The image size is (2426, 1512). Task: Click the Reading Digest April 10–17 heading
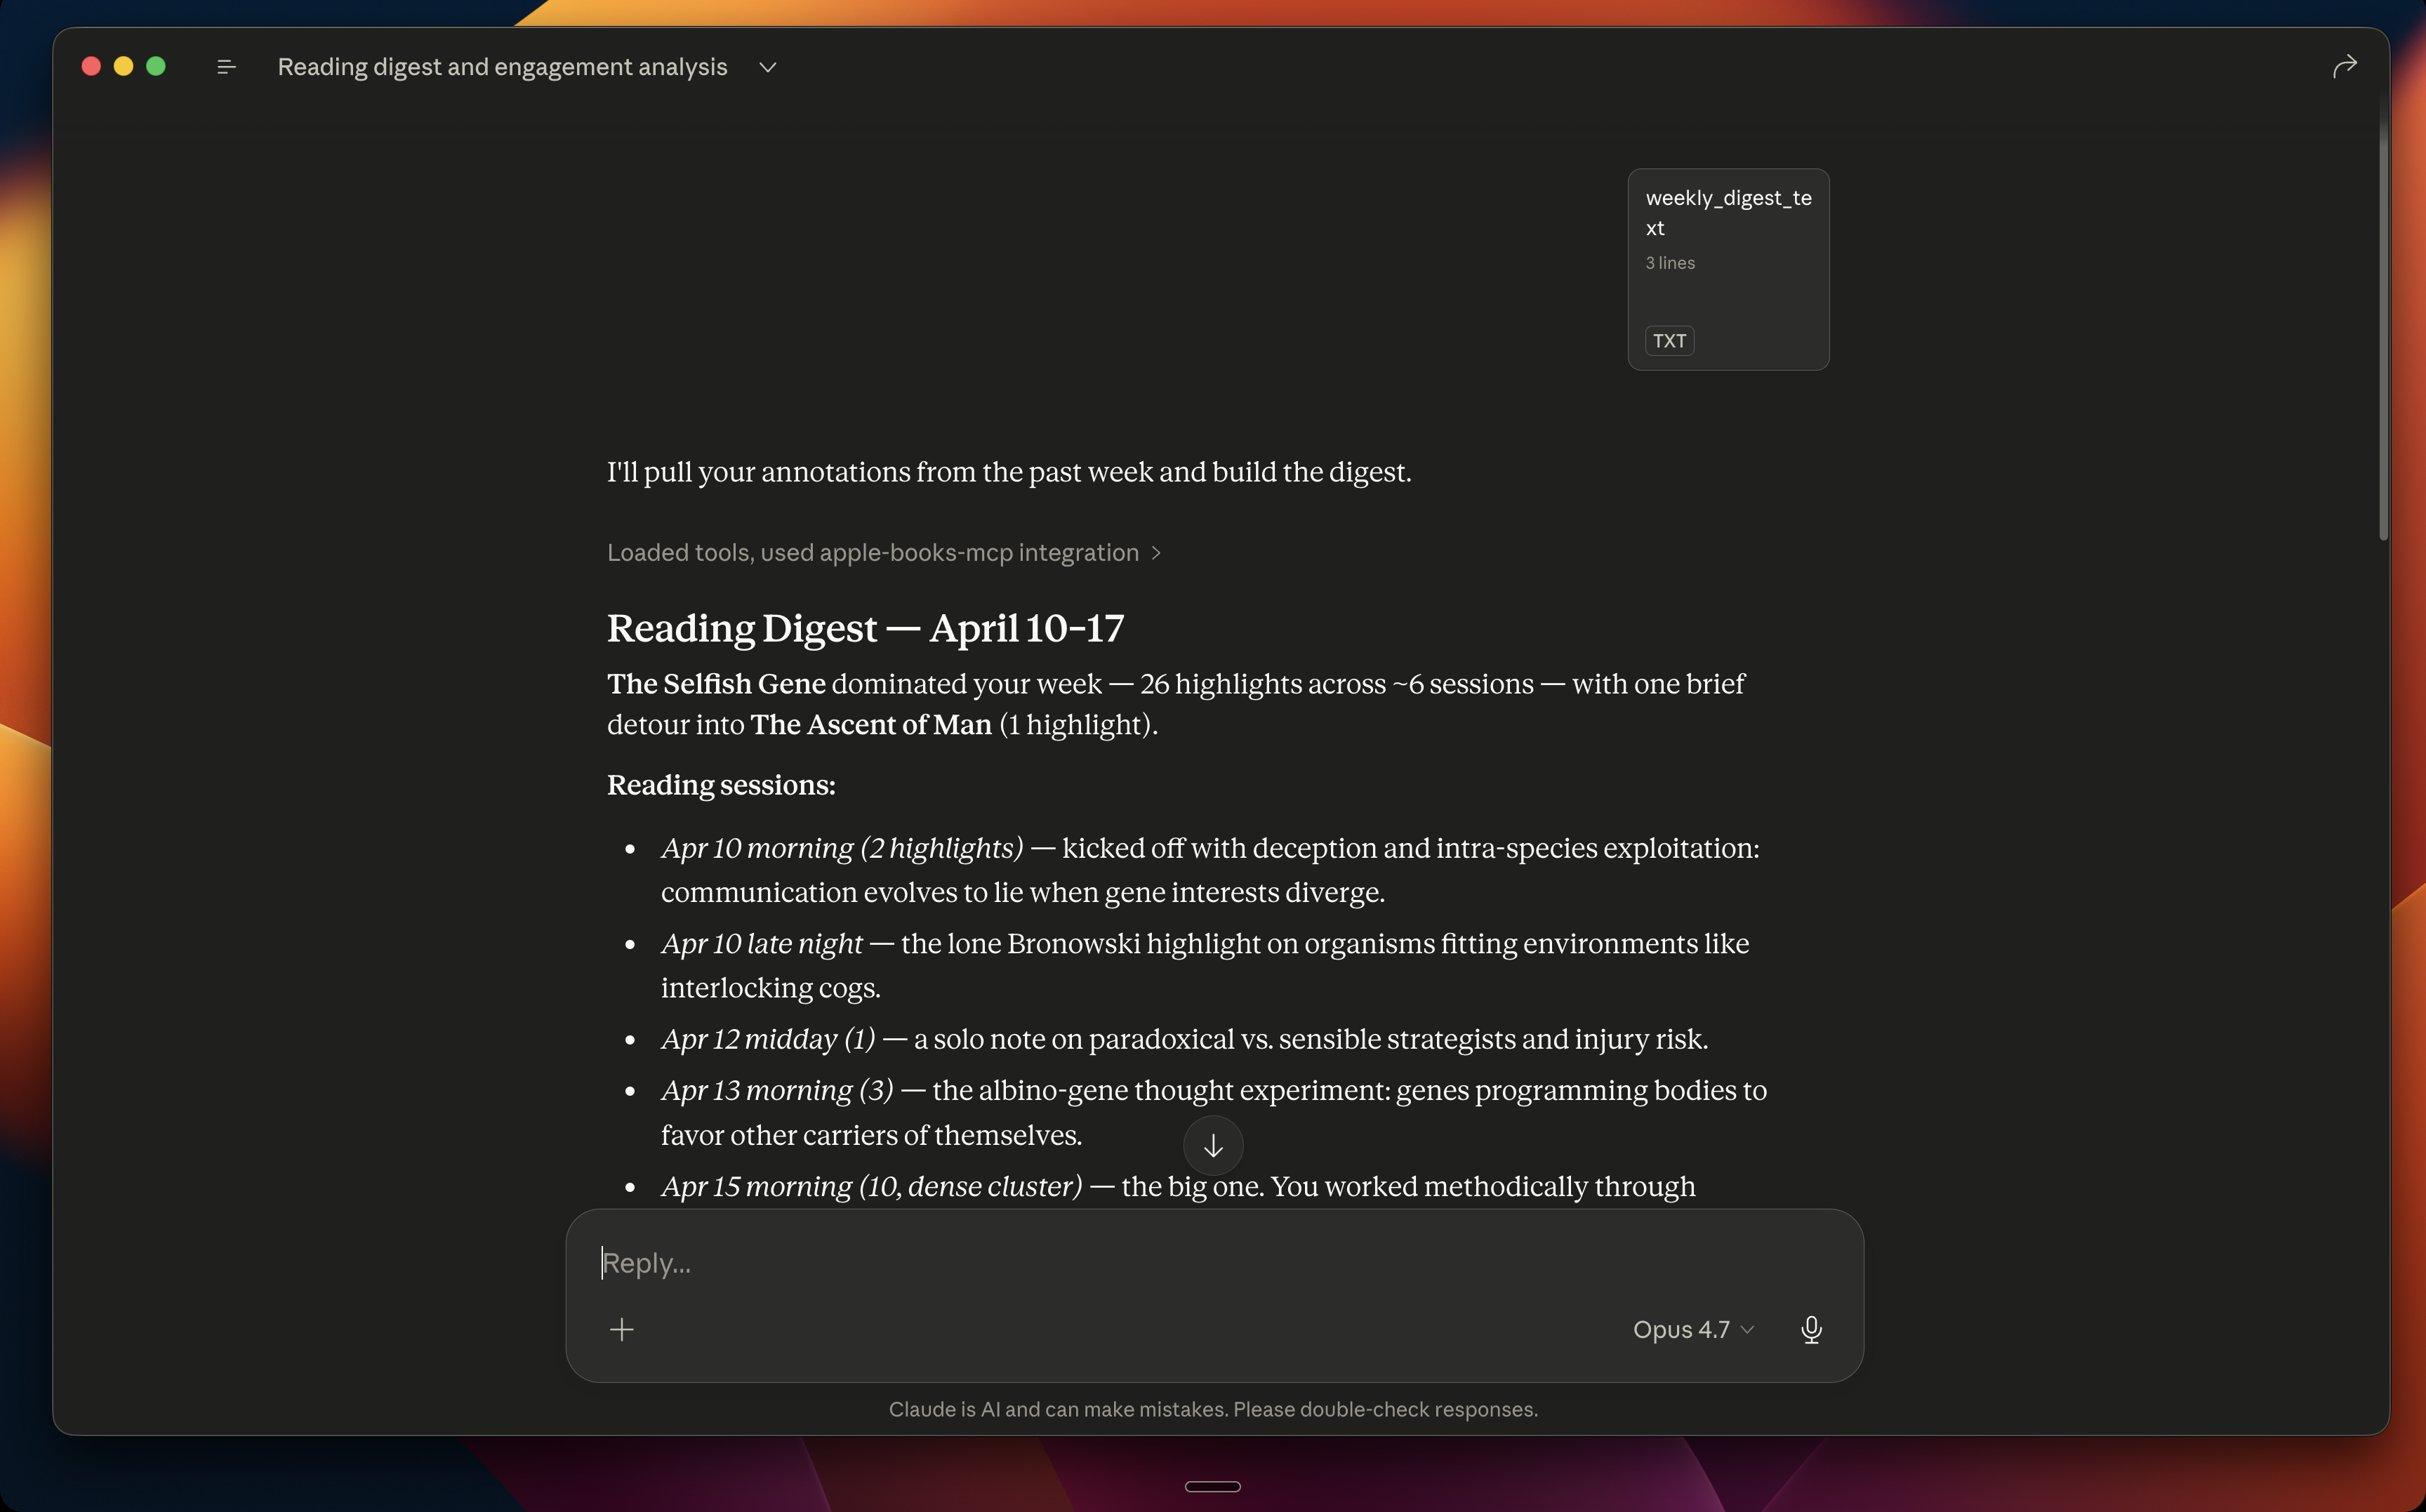pos(865,628)
